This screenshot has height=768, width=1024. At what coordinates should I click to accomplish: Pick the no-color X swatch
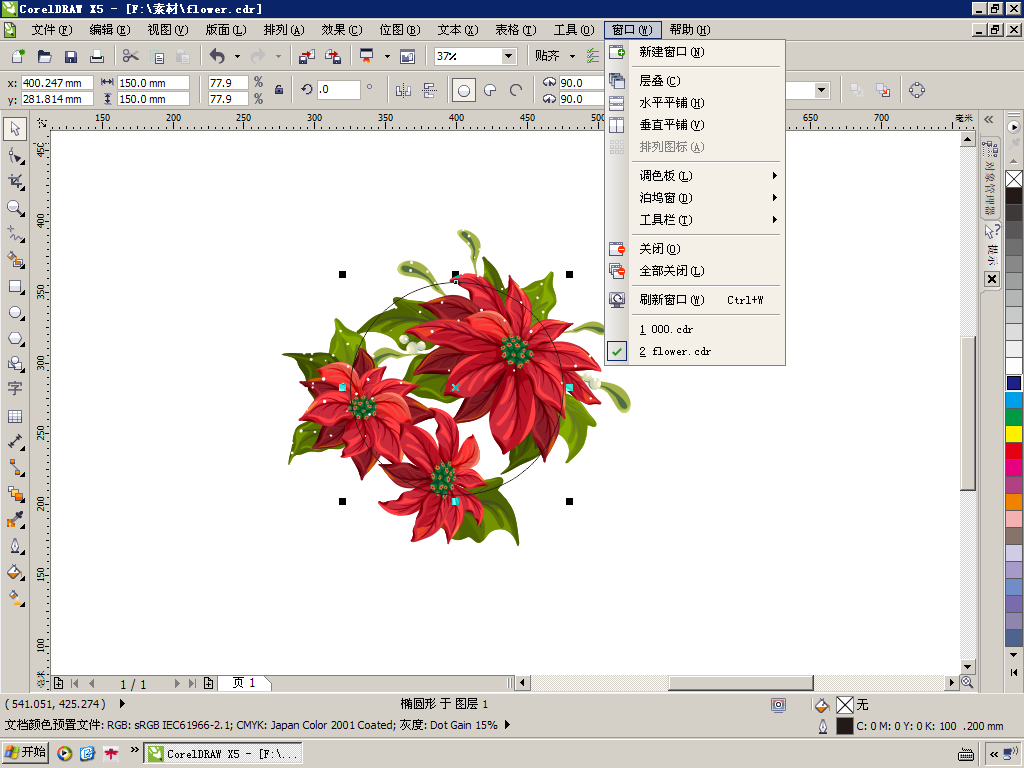(x=1014, y=179)
